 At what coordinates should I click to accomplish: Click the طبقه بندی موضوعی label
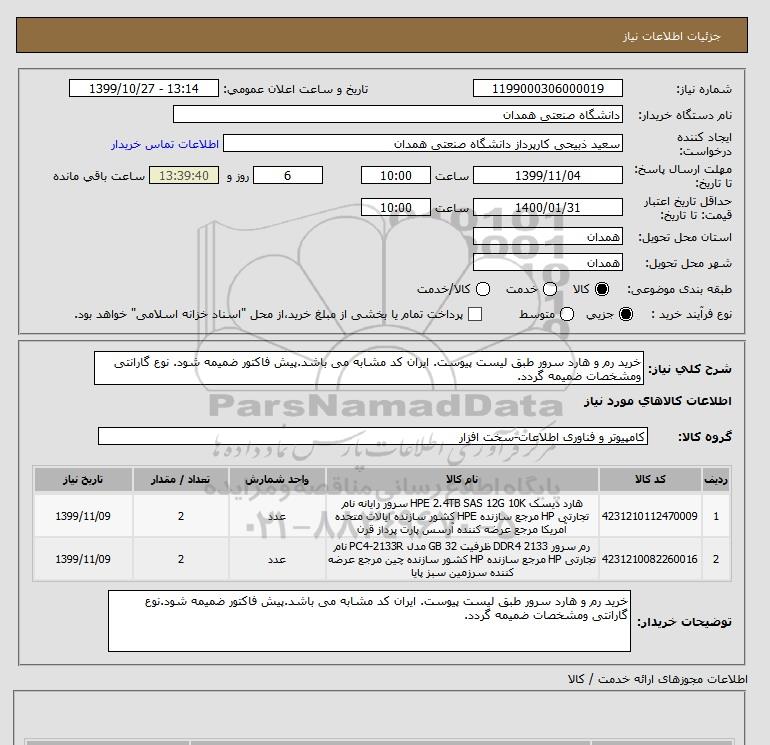point(679,290)
